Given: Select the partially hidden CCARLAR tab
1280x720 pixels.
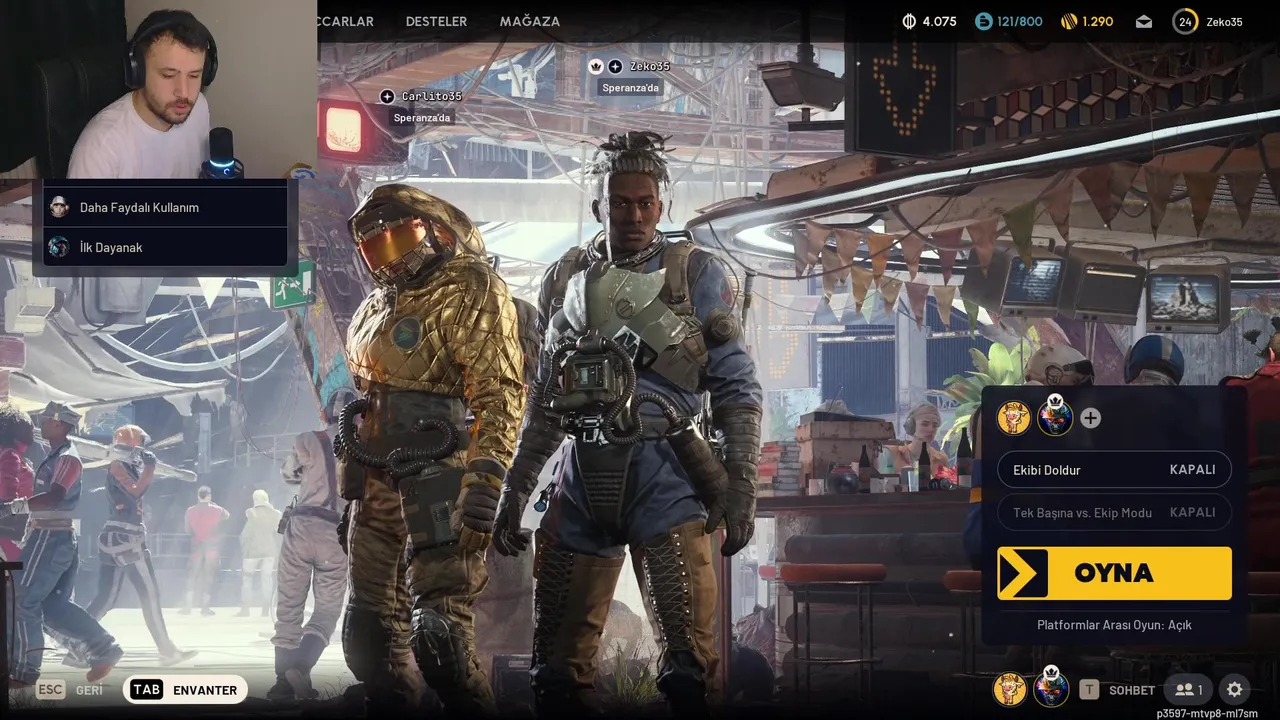Looking at the screenshot, I should (x=346, y=21).
